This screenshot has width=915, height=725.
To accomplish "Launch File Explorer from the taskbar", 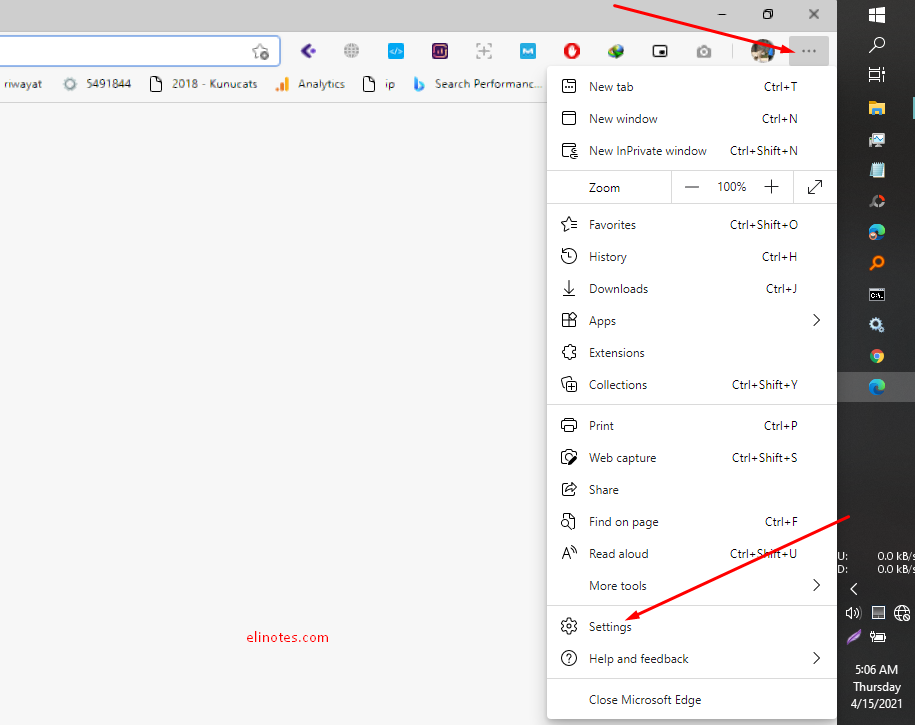I will (x=876, y=107).
